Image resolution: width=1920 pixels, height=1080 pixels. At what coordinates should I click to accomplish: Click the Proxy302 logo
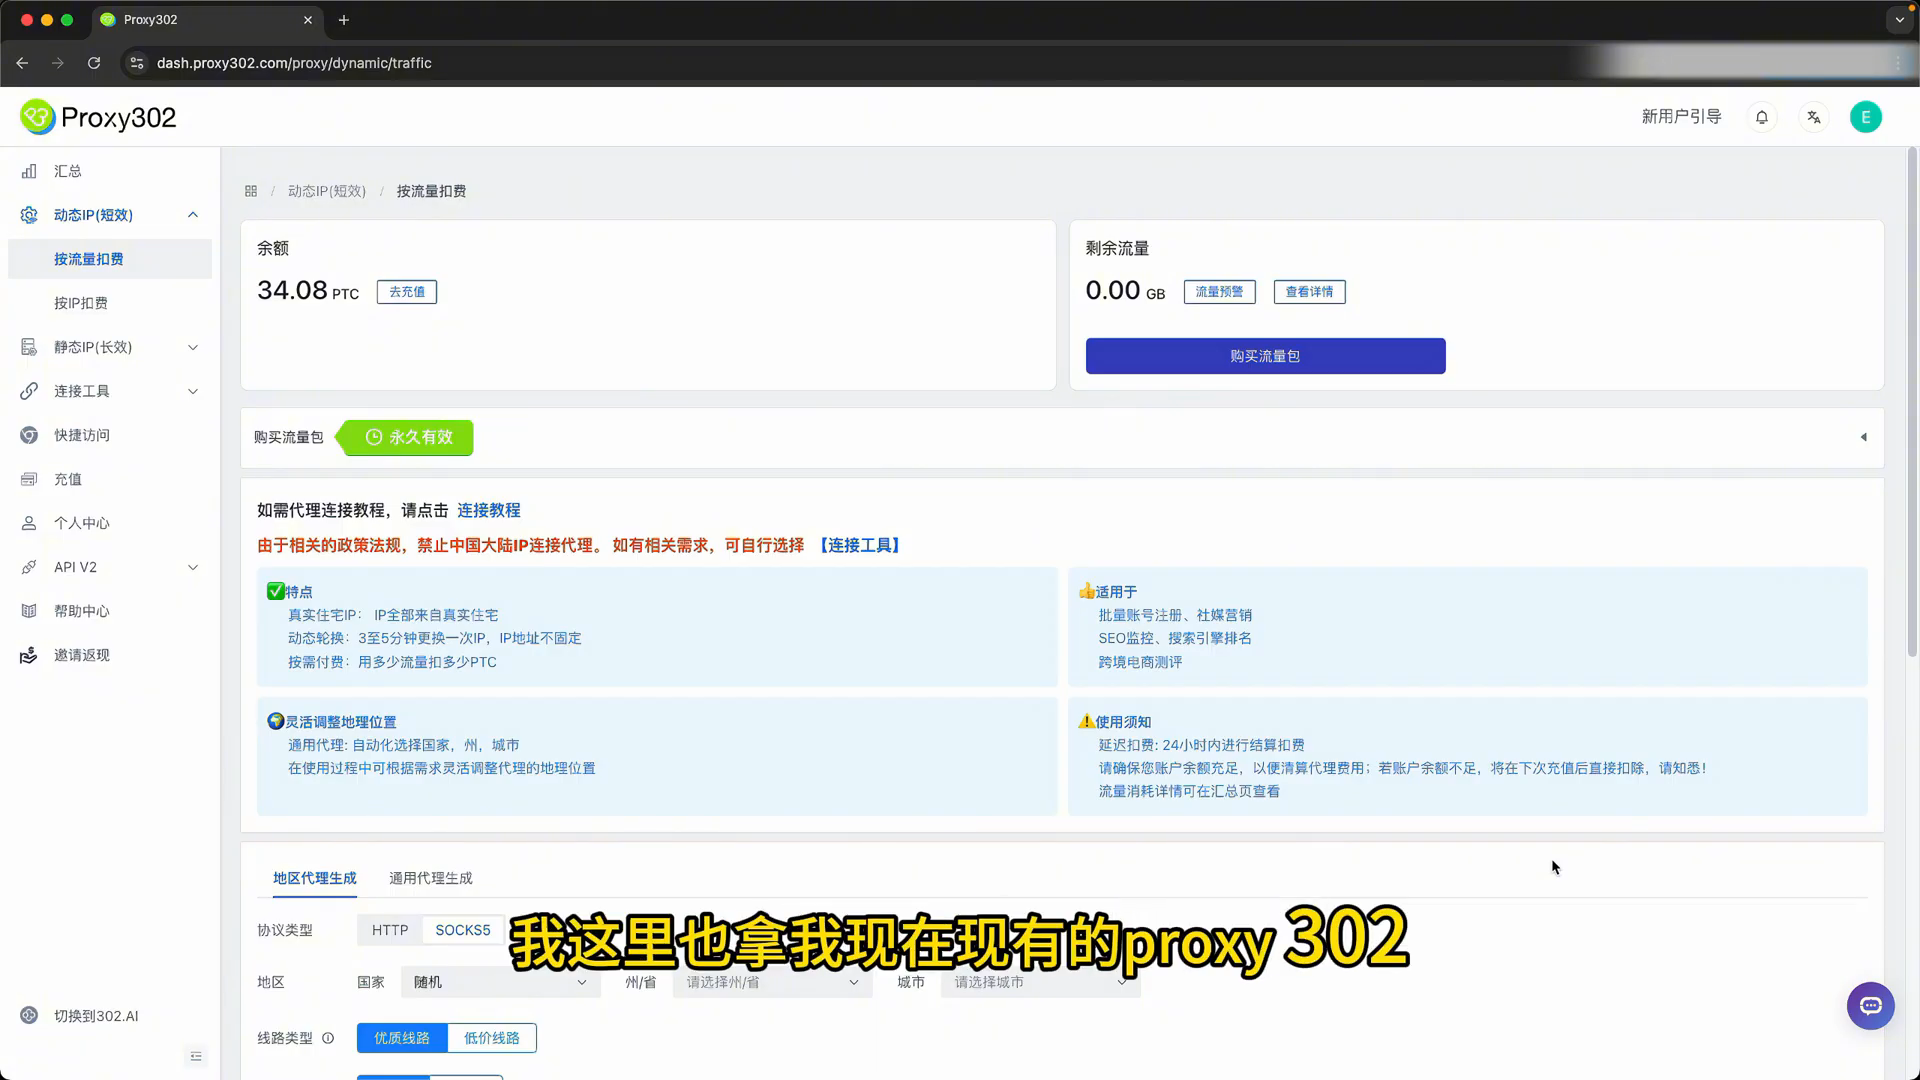pyautogui.click(x=98, y=117)
